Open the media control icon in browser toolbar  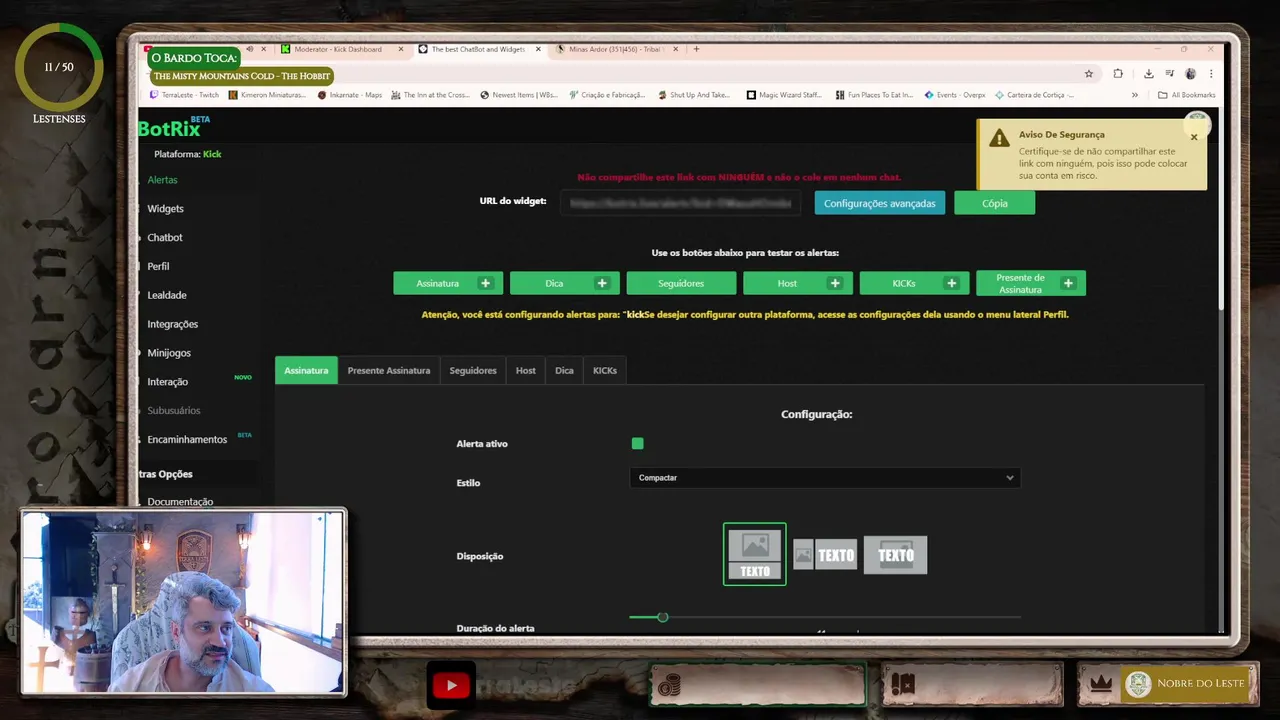click(1169, 73)
